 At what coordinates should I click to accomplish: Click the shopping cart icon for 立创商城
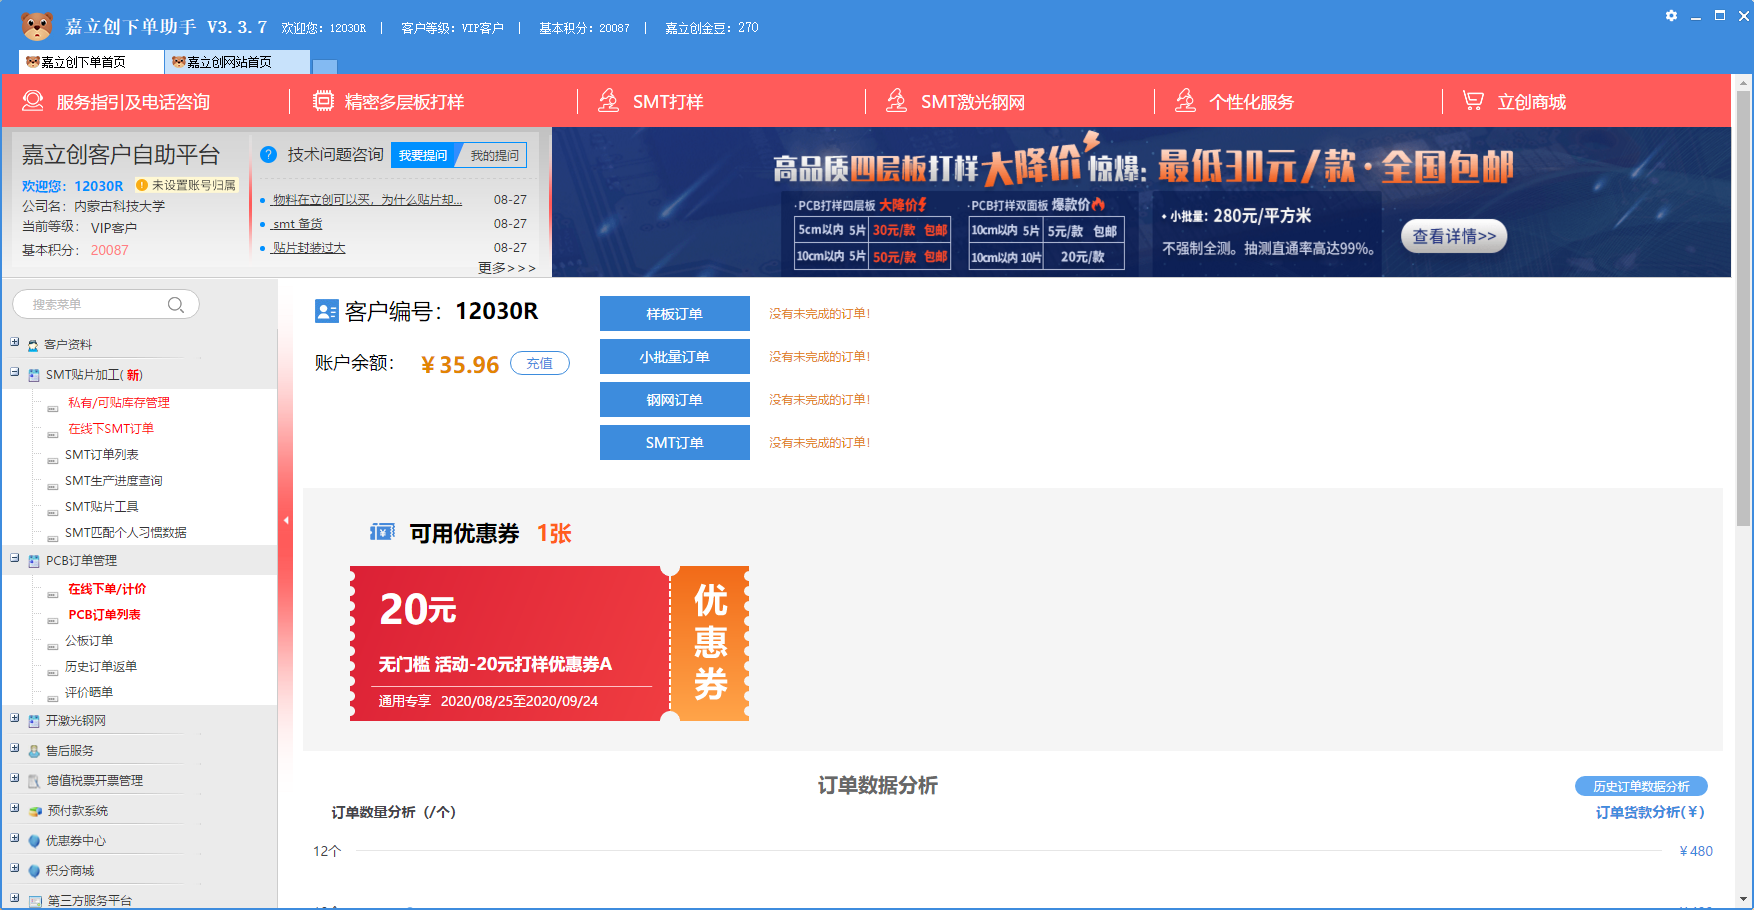1473,100
